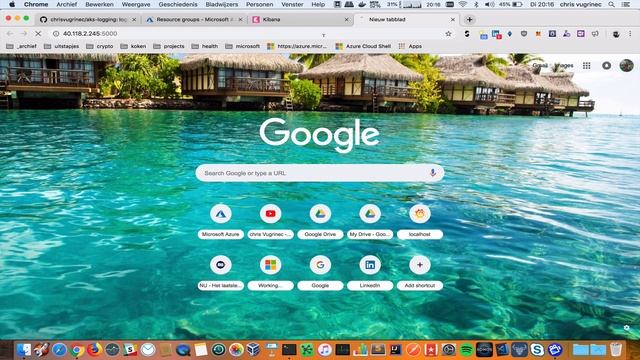The image size is (640, 360).
Task: Stop loading the page
Action: (x=38, y=33)
